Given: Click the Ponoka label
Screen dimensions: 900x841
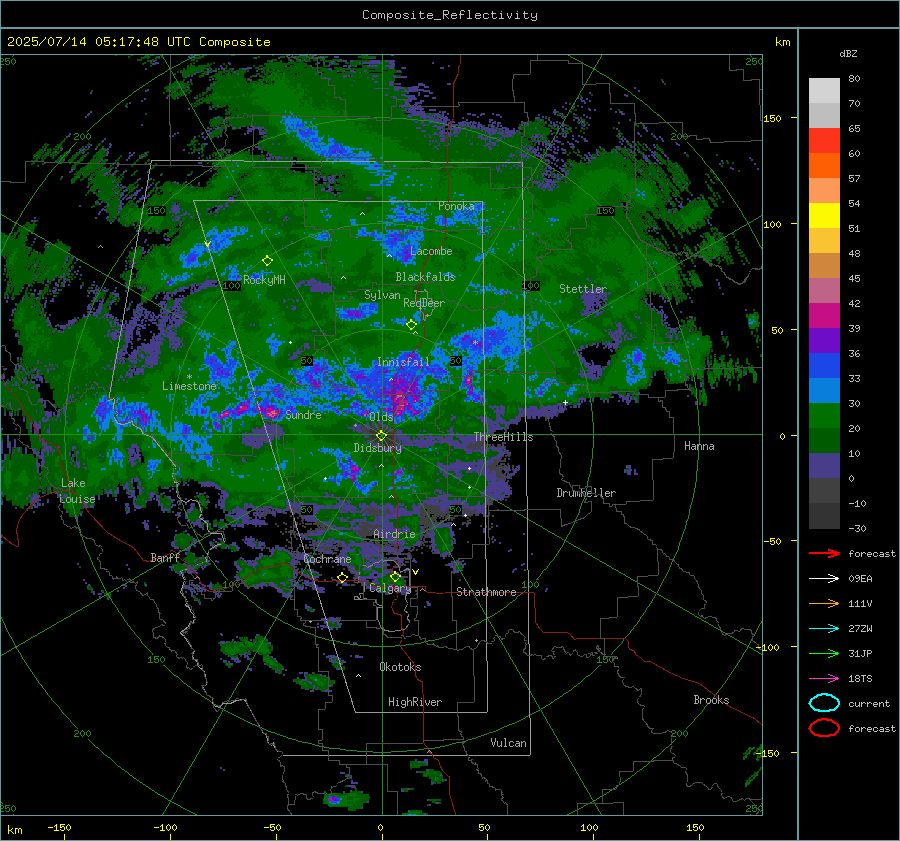Looking at the screenshot, I should (x=456, y=206).
